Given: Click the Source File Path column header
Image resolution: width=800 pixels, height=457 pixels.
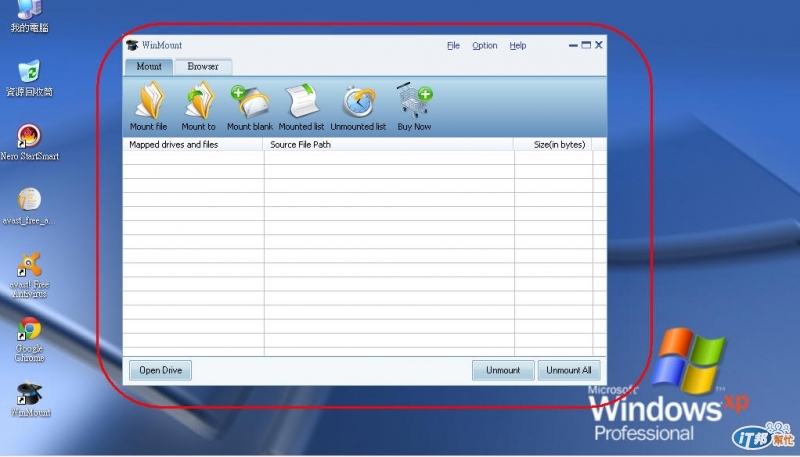Looking at the screenshot, I should point(388,144).
